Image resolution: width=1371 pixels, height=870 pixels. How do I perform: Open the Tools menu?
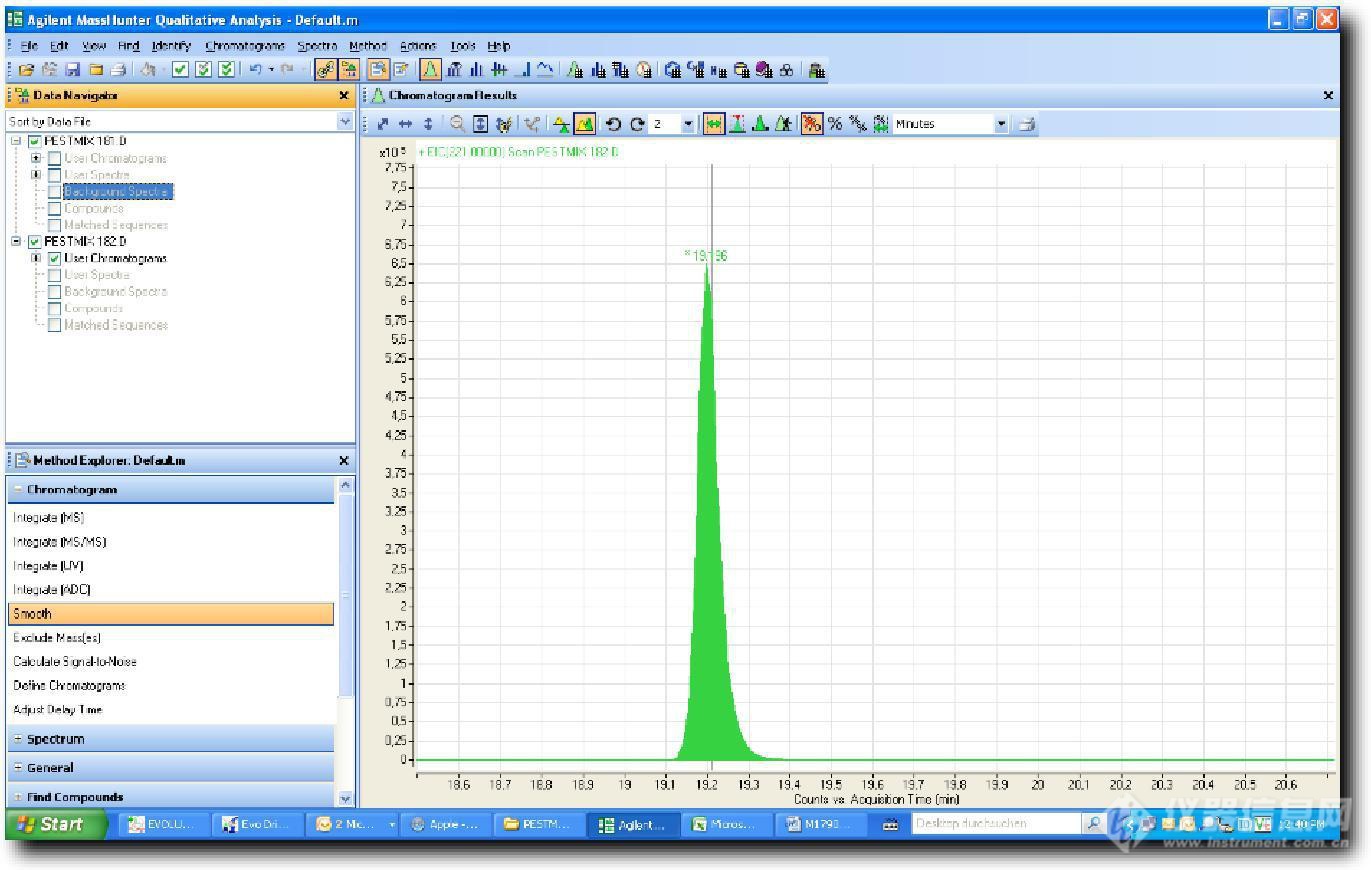[462, 45]
